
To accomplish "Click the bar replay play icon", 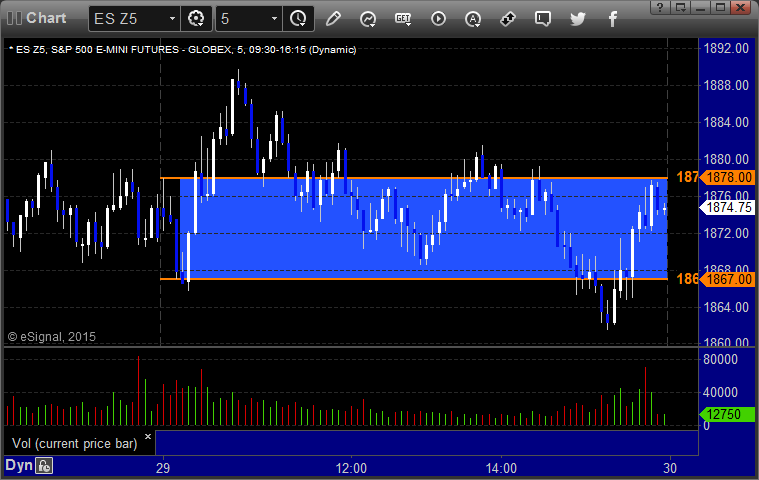I will (x=438, y=19).
